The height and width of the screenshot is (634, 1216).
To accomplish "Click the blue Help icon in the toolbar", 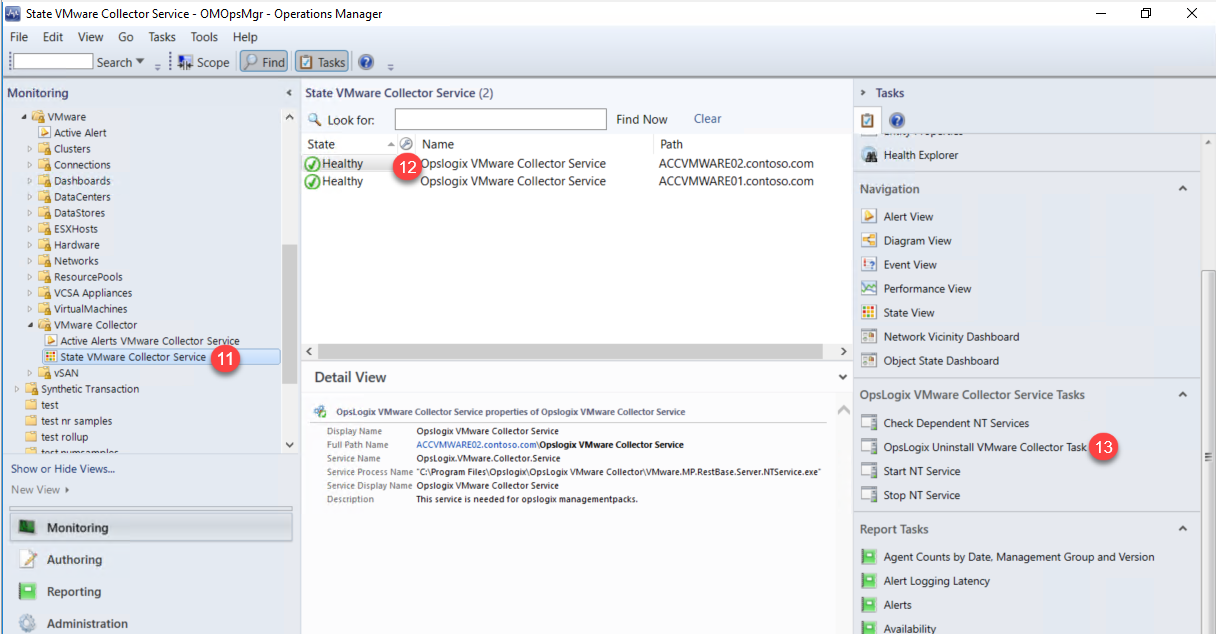I will click(366, 62).
